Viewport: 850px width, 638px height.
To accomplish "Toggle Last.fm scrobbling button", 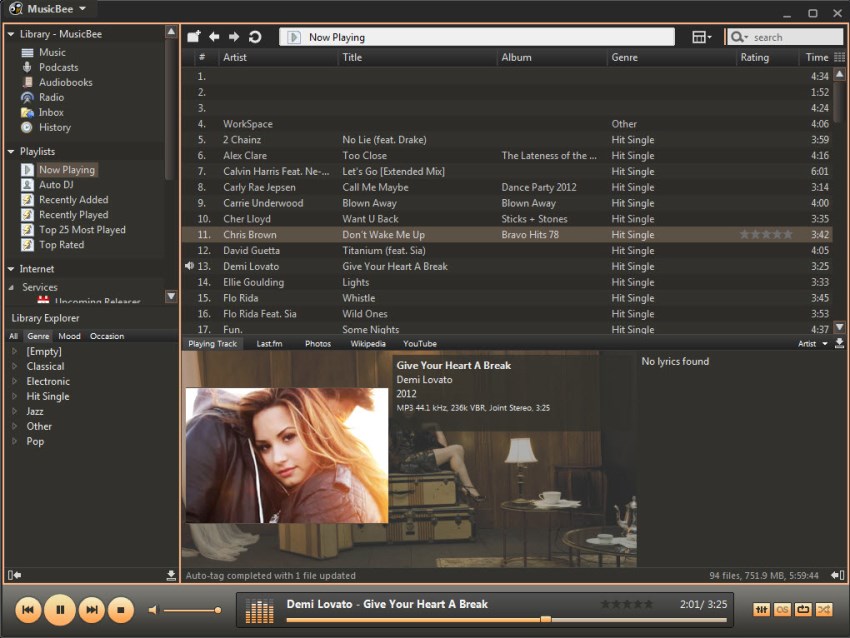I will coord(782,609).
